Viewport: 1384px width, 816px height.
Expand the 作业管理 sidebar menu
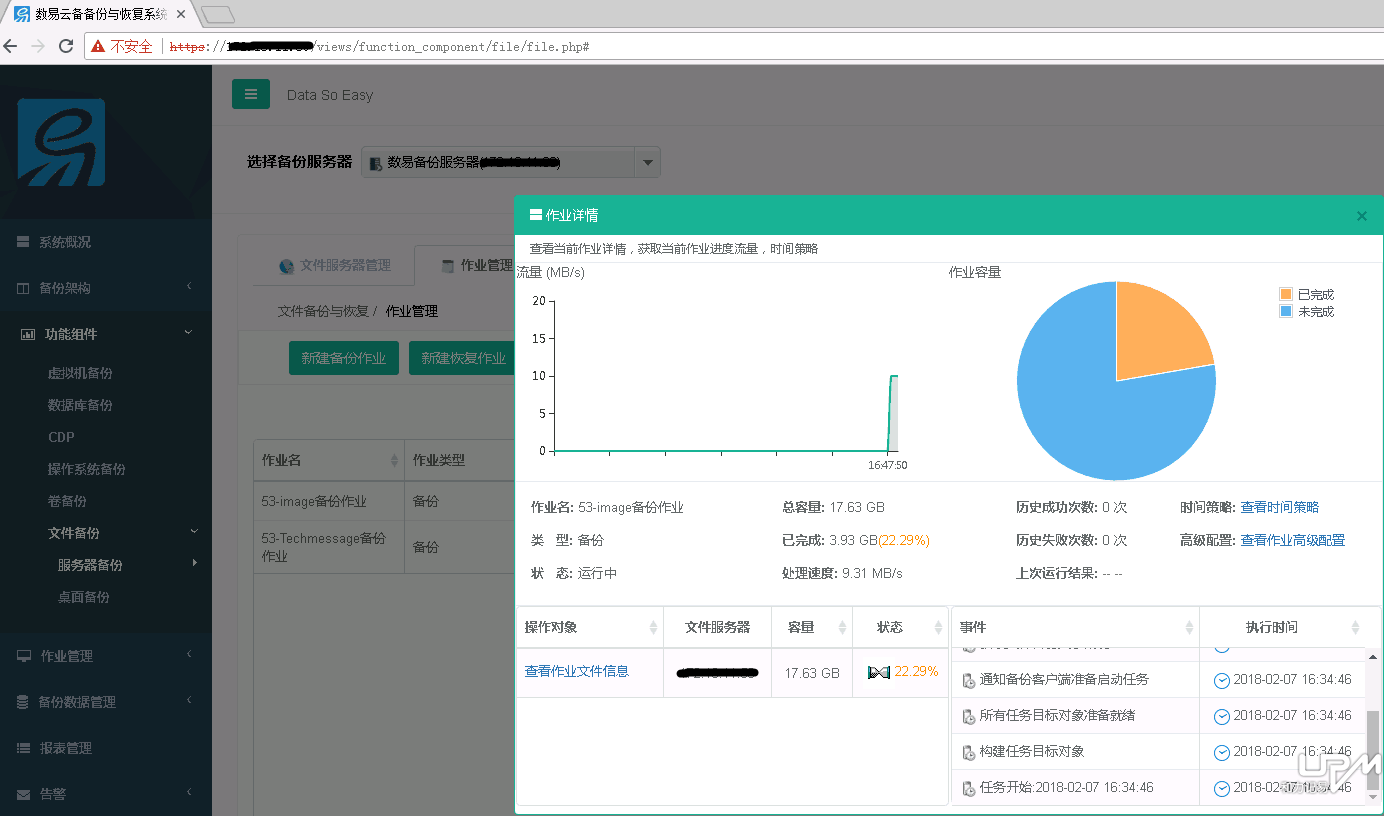point(105,656)
